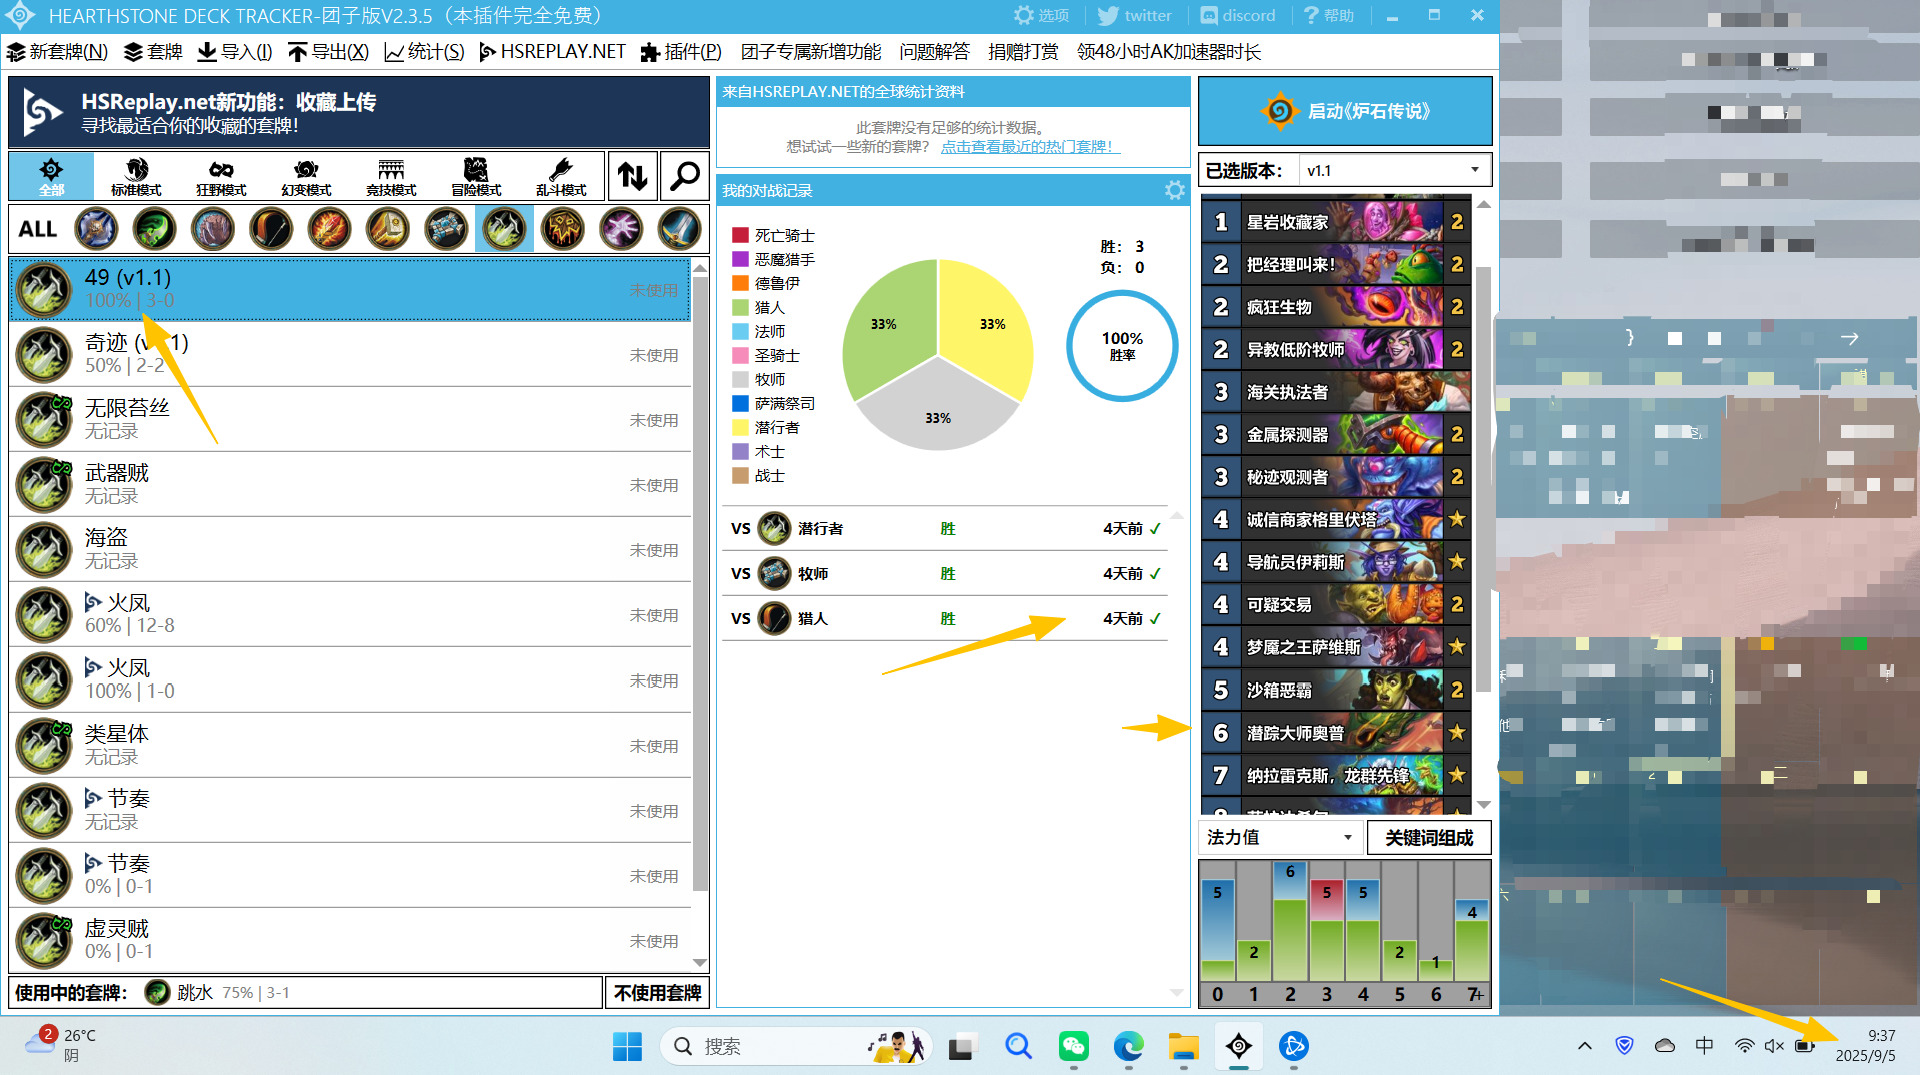The width and height of the screenshot is (1920, 1075).
Task: Select the 无限苔丝 deck row
Action: (x=350, y=419)
